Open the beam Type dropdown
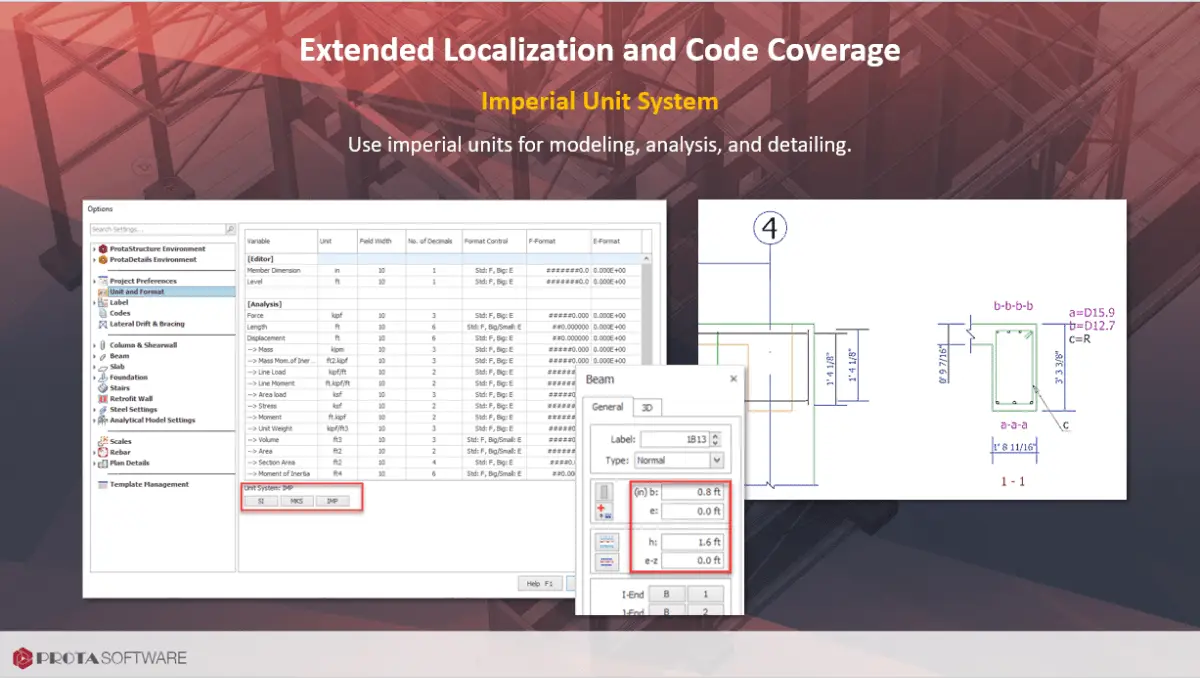 point(716,461)
